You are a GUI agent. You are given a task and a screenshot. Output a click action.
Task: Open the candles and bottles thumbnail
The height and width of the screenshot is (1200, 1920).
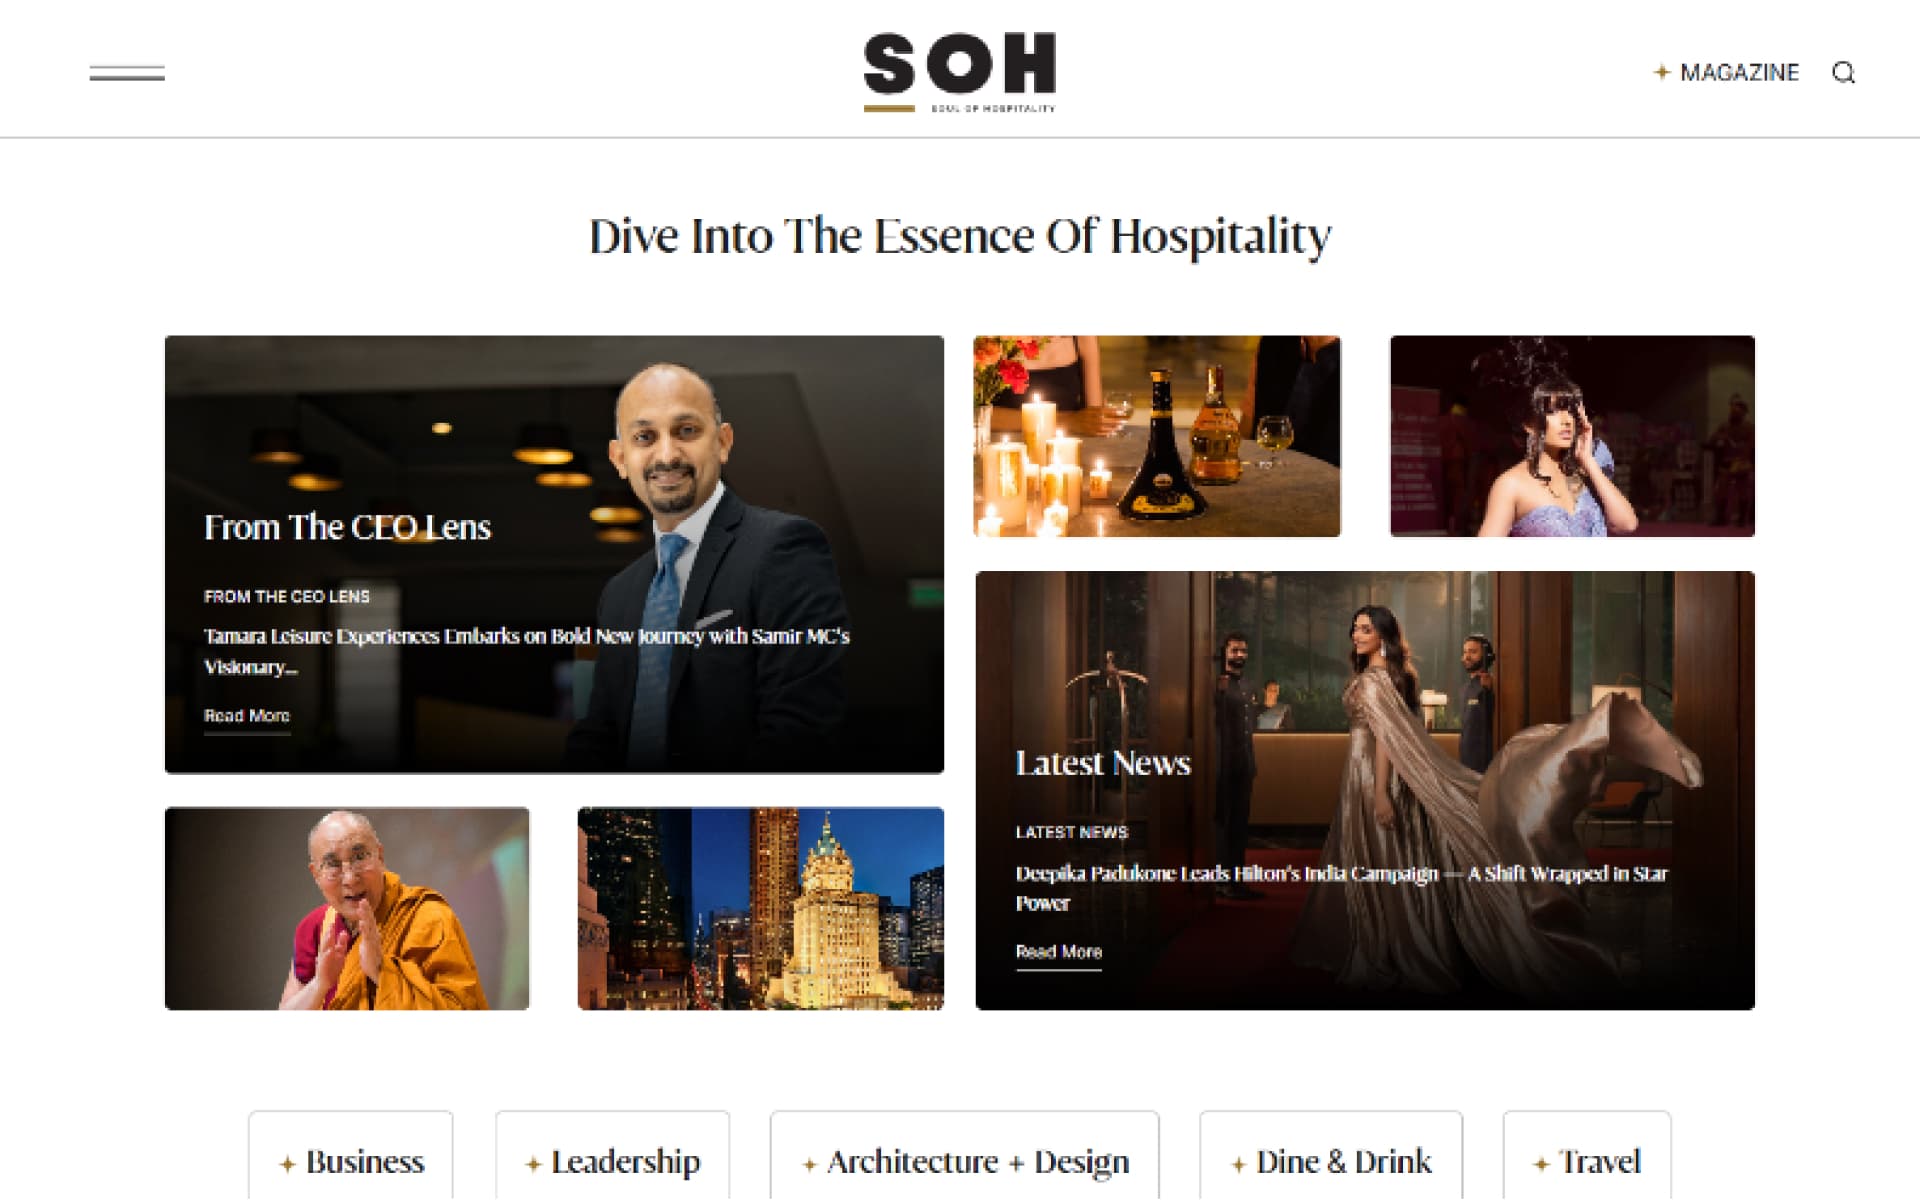coord(1157,436)
